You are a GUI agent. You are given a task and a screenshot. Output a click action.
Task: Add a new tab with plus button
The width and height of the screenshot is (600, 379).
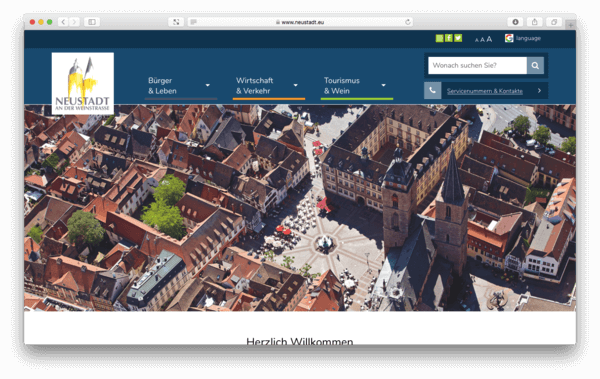click(570, 25)
